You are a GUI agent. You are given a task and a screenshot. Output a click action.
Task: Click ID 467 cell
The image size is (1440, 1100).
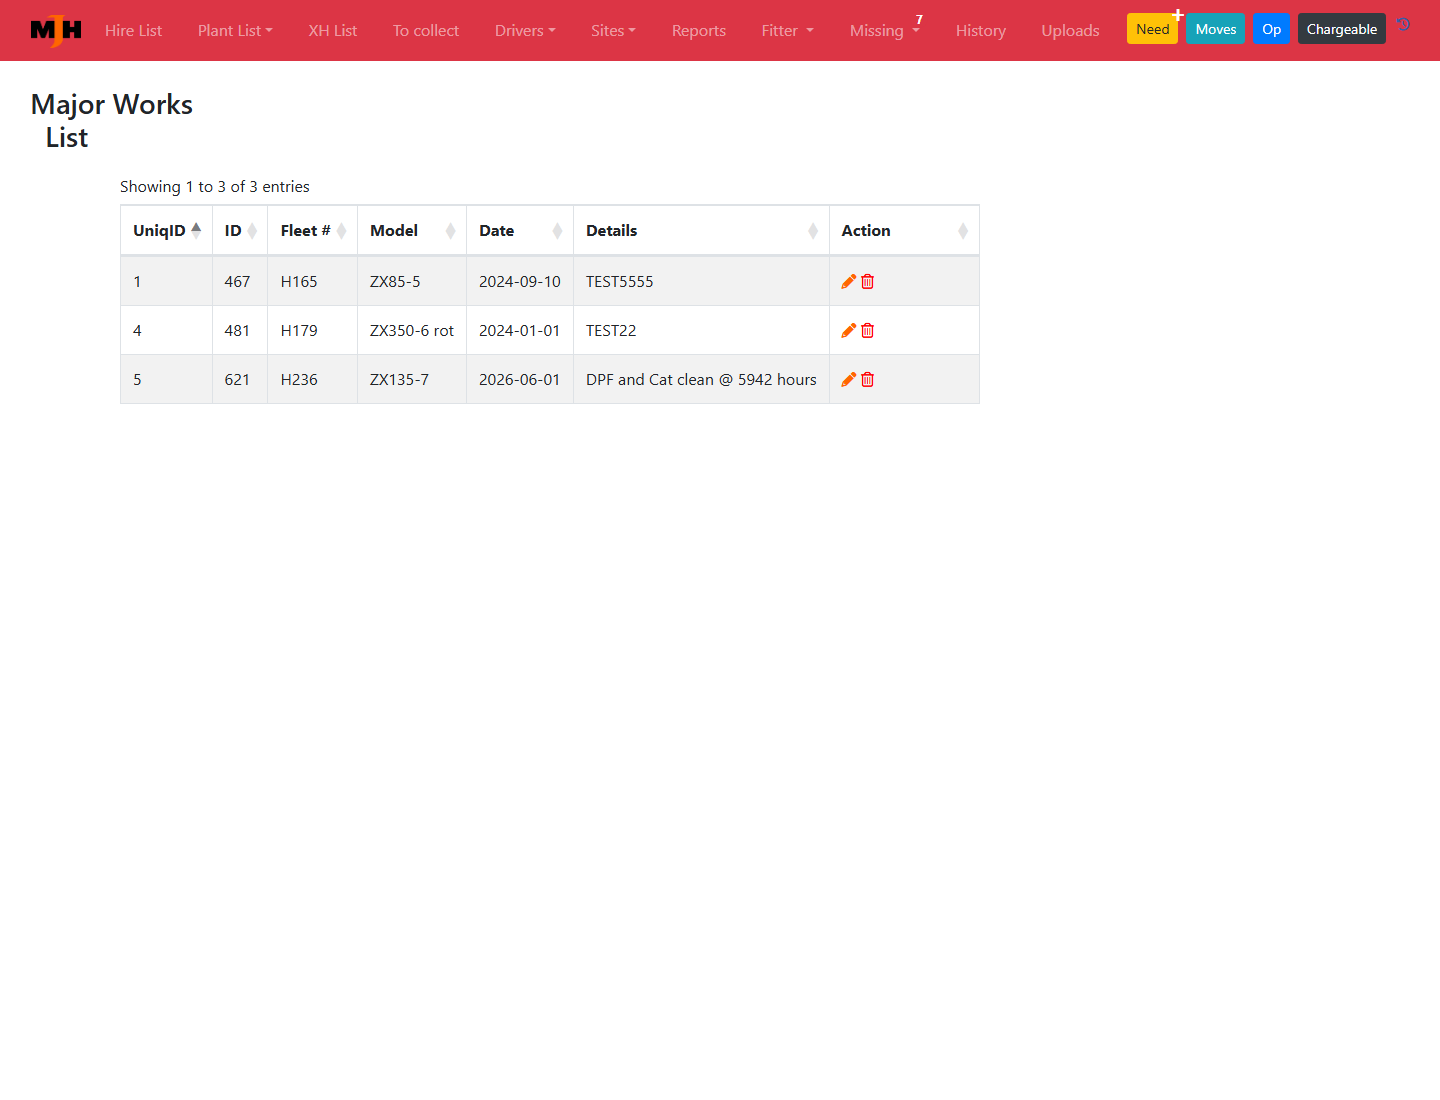pos(240,282)
